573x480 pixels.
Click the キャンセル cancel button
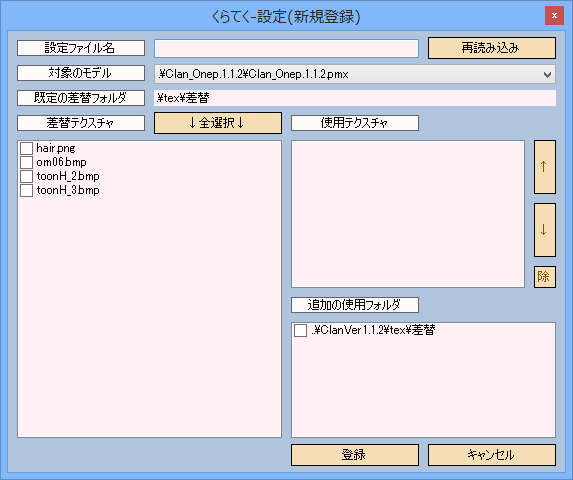(x=492, y=455)
